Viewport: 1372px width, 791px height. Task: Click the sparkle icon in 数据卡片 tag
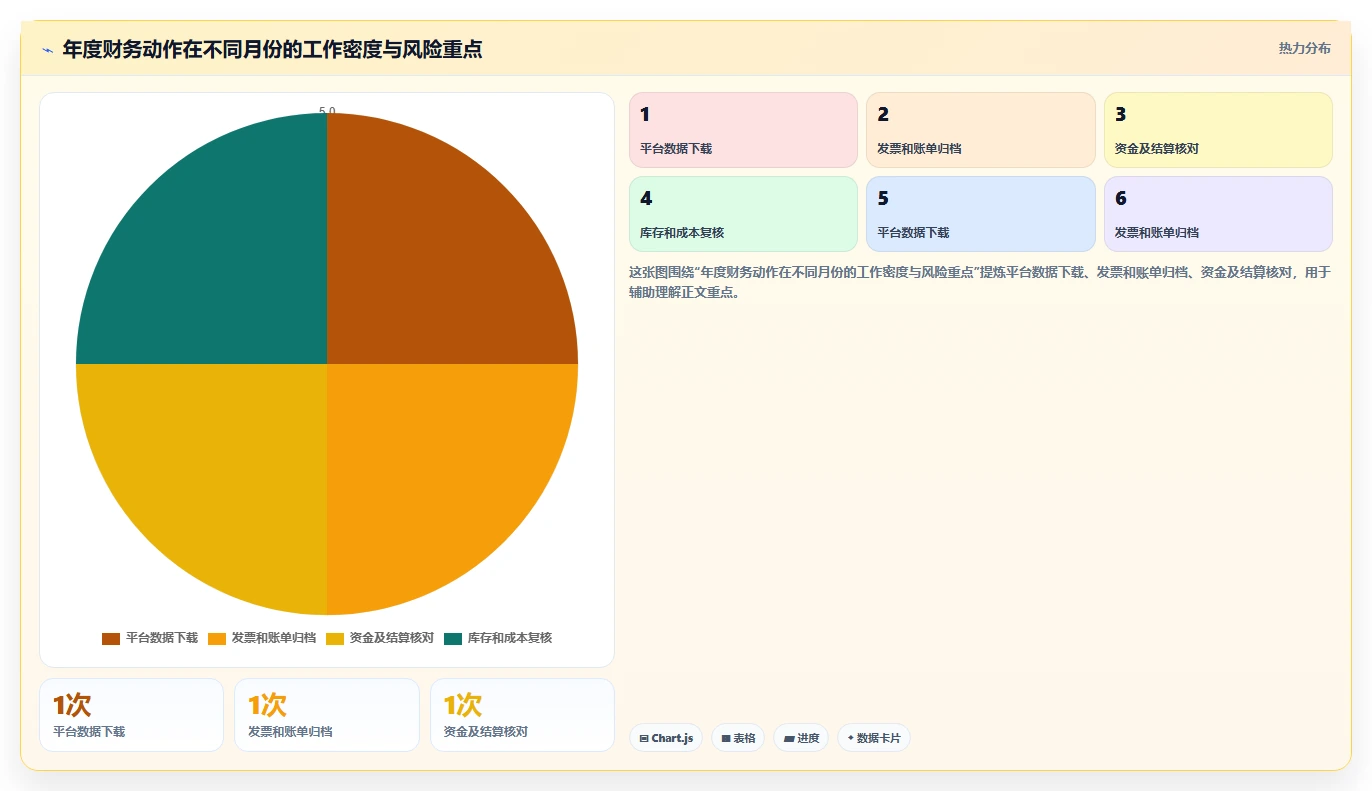[851, 738]
